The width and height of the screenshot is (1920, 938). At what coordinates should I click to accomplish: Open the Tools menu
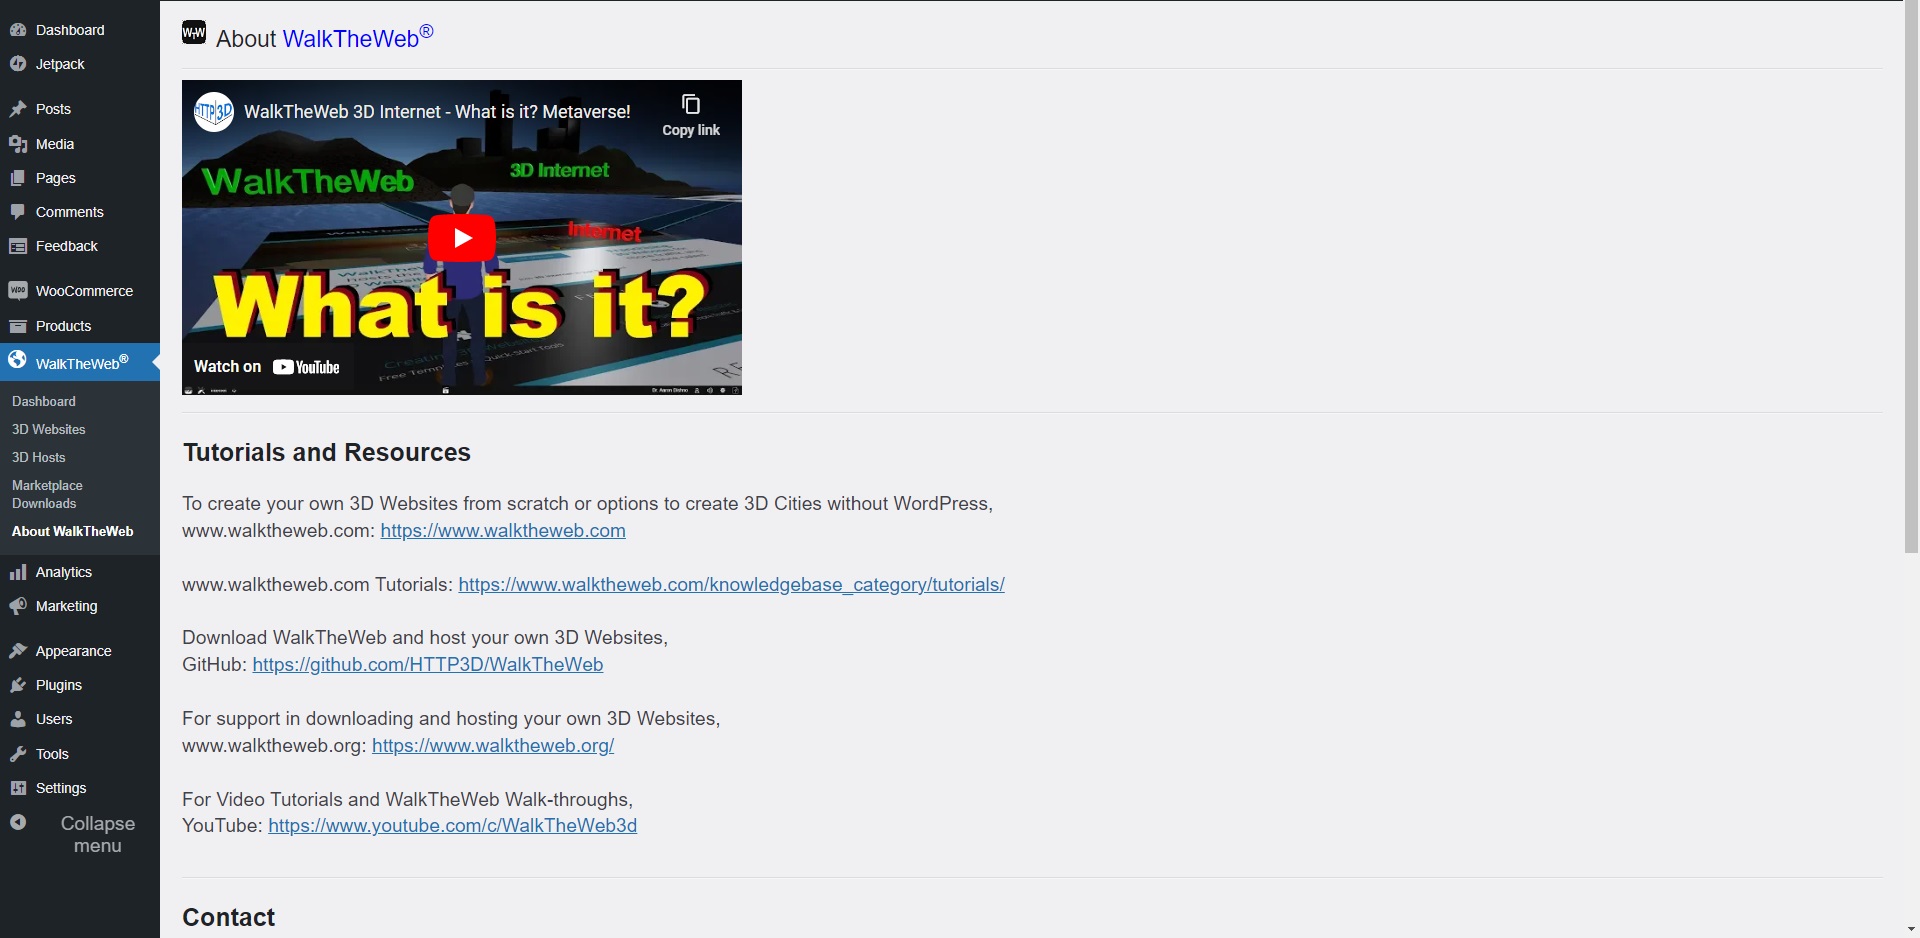coord(52,754)
